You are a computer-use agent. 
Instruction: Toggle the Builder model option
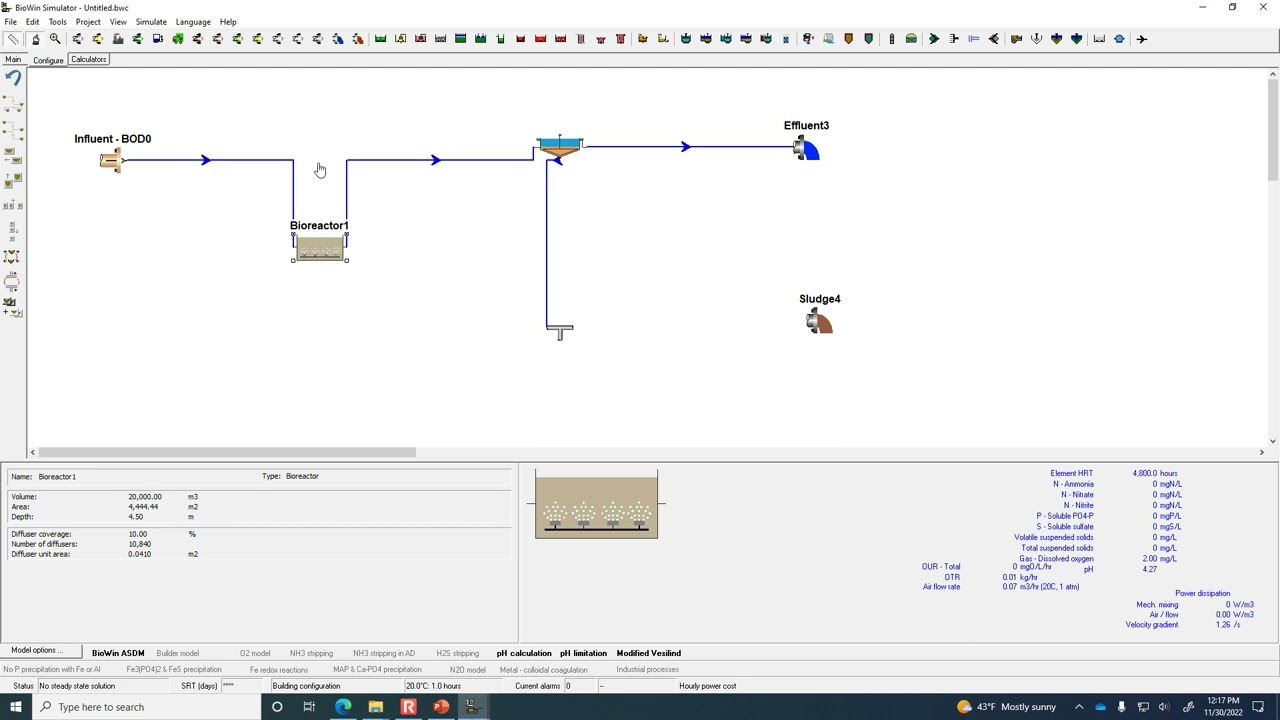tap(178, 653)
